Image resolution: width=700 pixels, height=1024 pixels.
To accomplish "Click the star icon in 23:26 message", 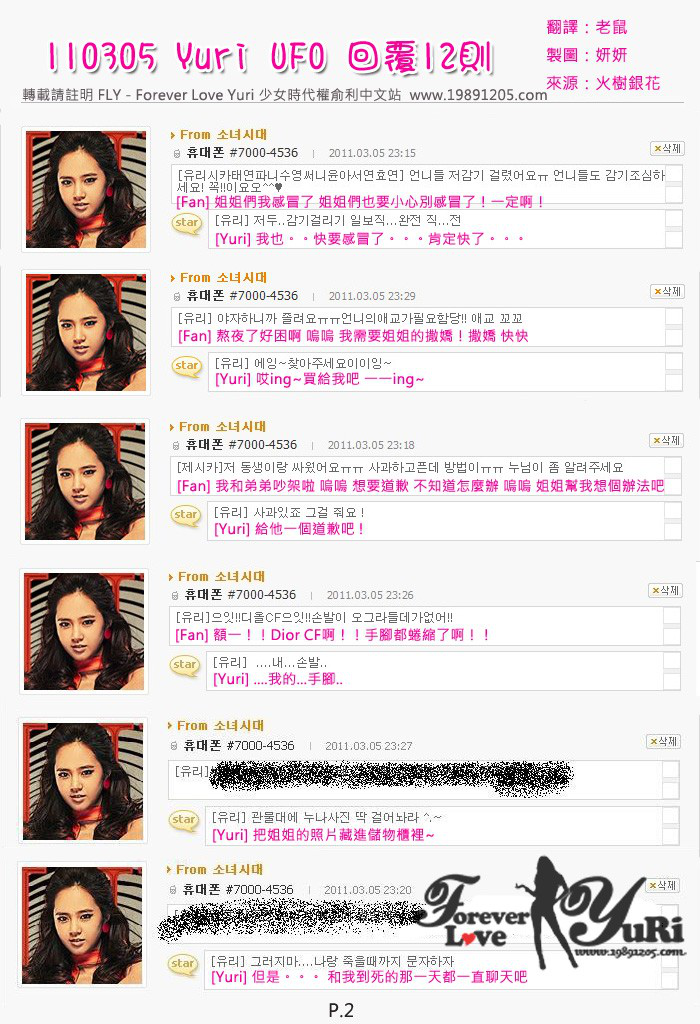I will [185, 665].
